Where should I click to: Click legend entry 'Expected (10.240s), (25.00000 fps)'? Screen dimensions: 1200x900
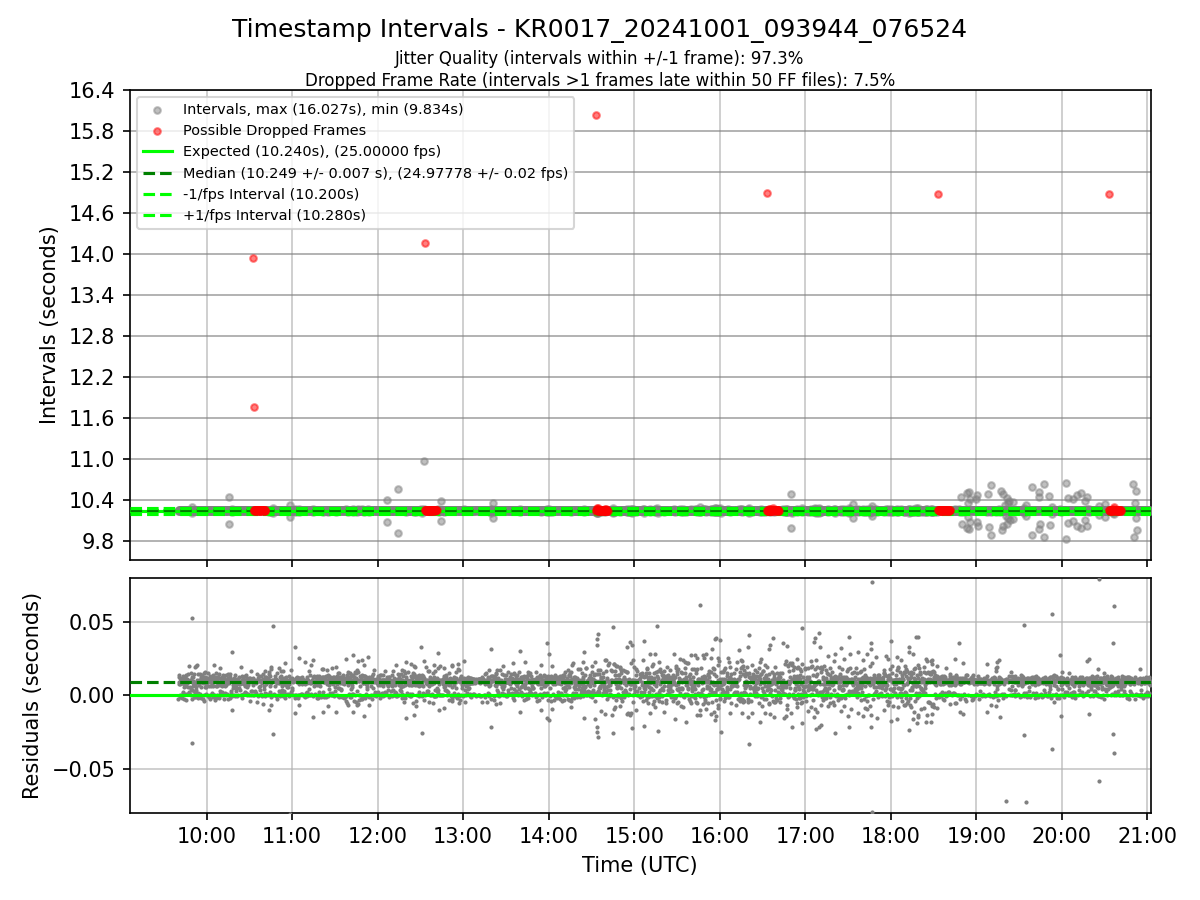coord(312,151)
